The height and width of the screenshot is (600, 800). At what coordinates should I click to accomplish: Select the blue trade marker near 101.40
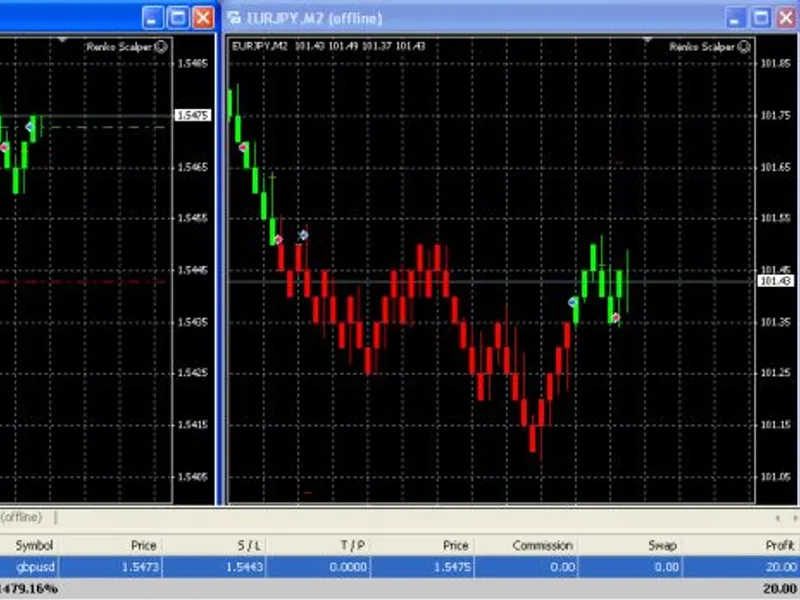[572, 302]
